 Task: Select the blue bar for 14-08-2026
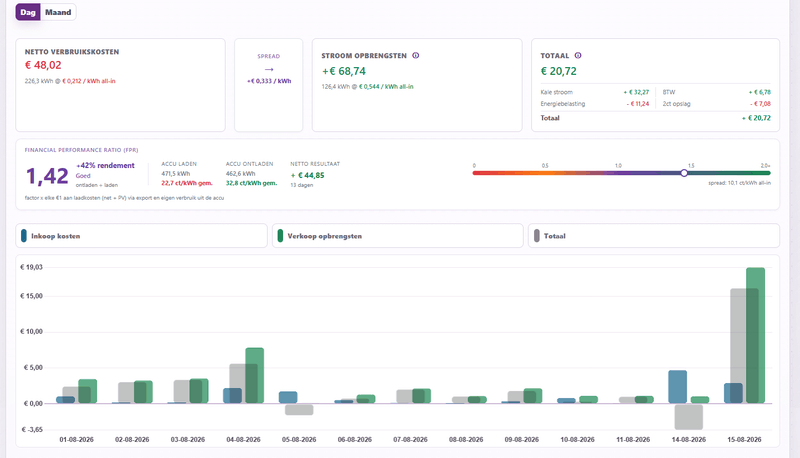tap(678, 387)
